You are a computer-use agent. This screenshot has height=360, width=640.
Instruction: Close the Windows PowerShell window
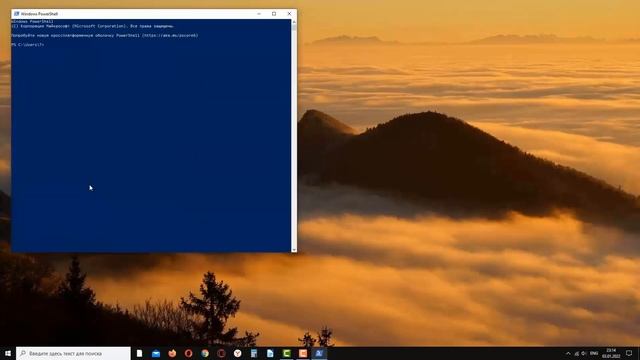point(289,13)
